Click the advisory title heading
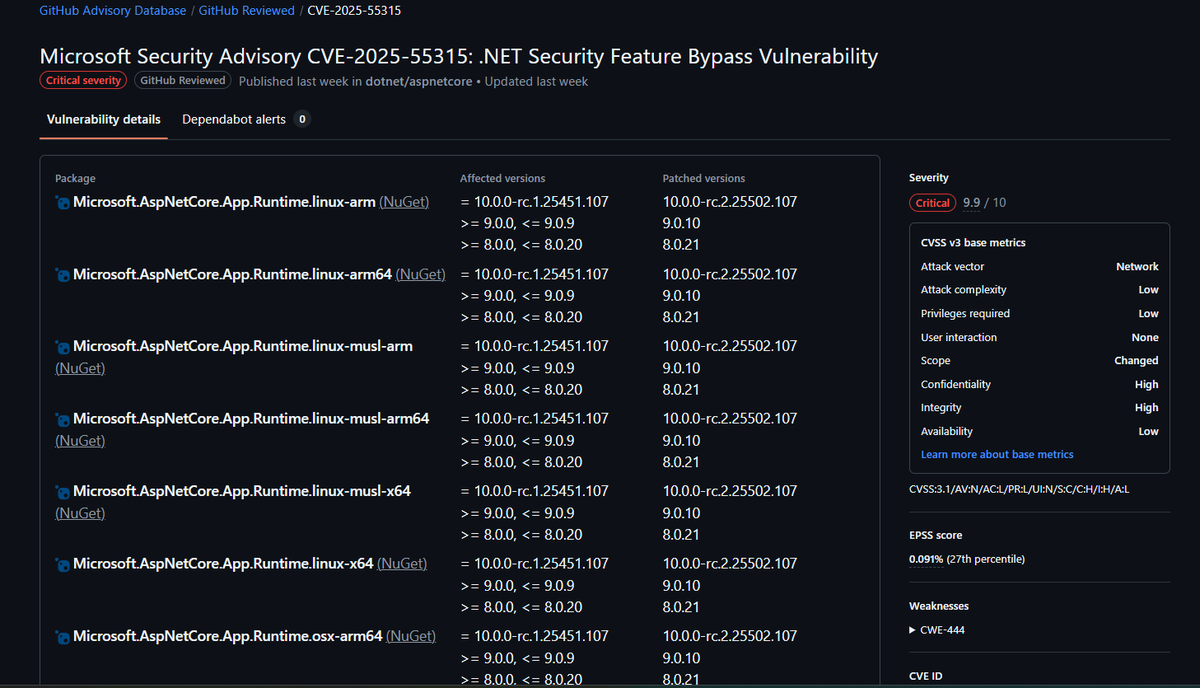 (x=459, y=56)
